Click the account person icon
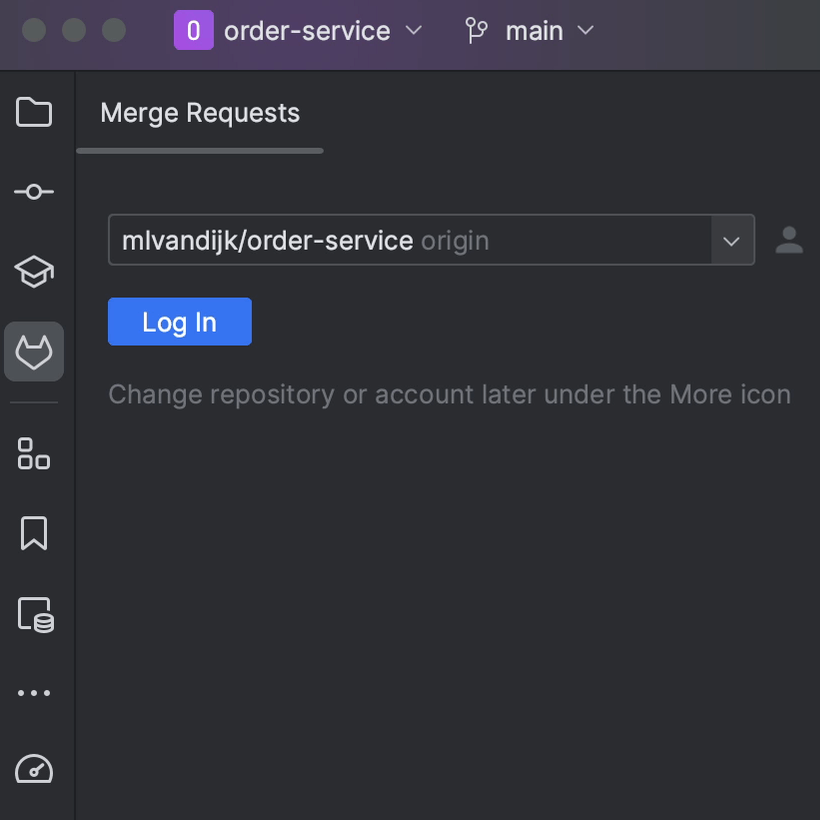This screenshot has height=820, width=820. 789,240
